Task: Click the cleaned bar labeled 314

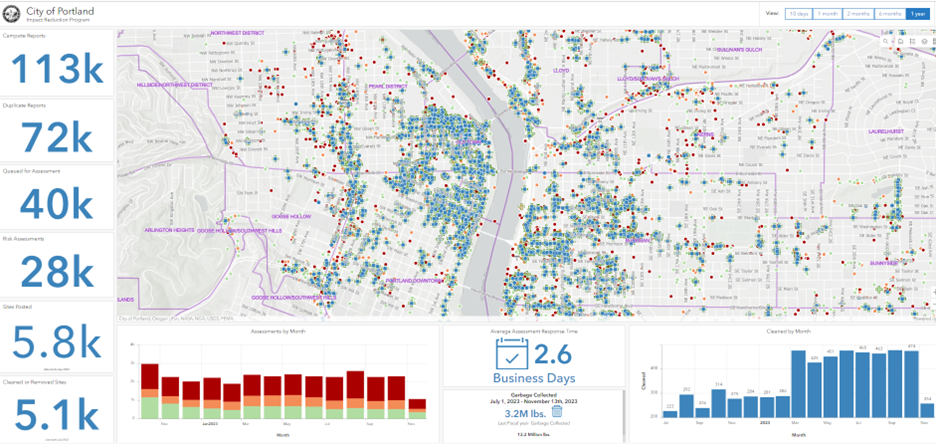Action: coord(719,403)
